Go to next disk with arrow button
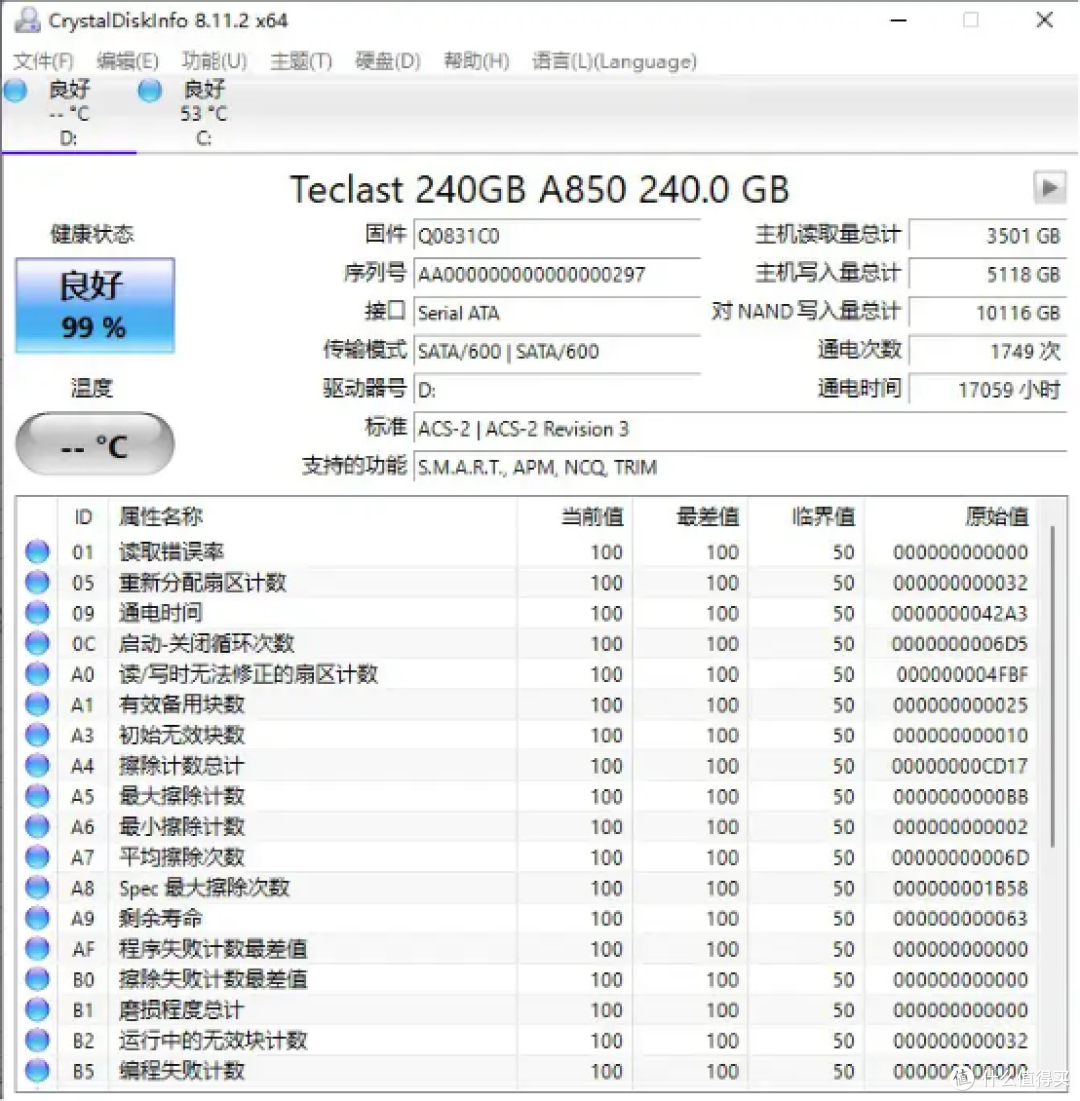1080x1101 pixels. point(1050,187)
